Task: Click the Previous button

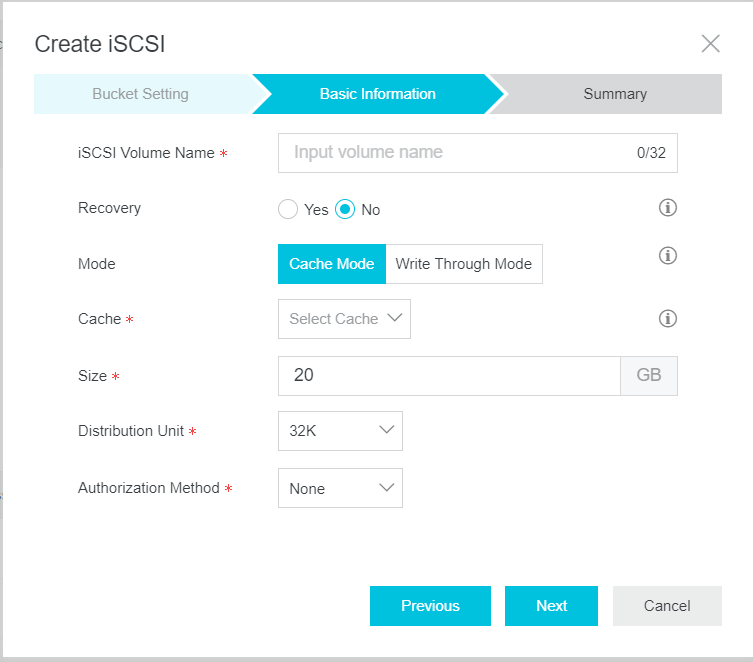Action: coord(430,606)
